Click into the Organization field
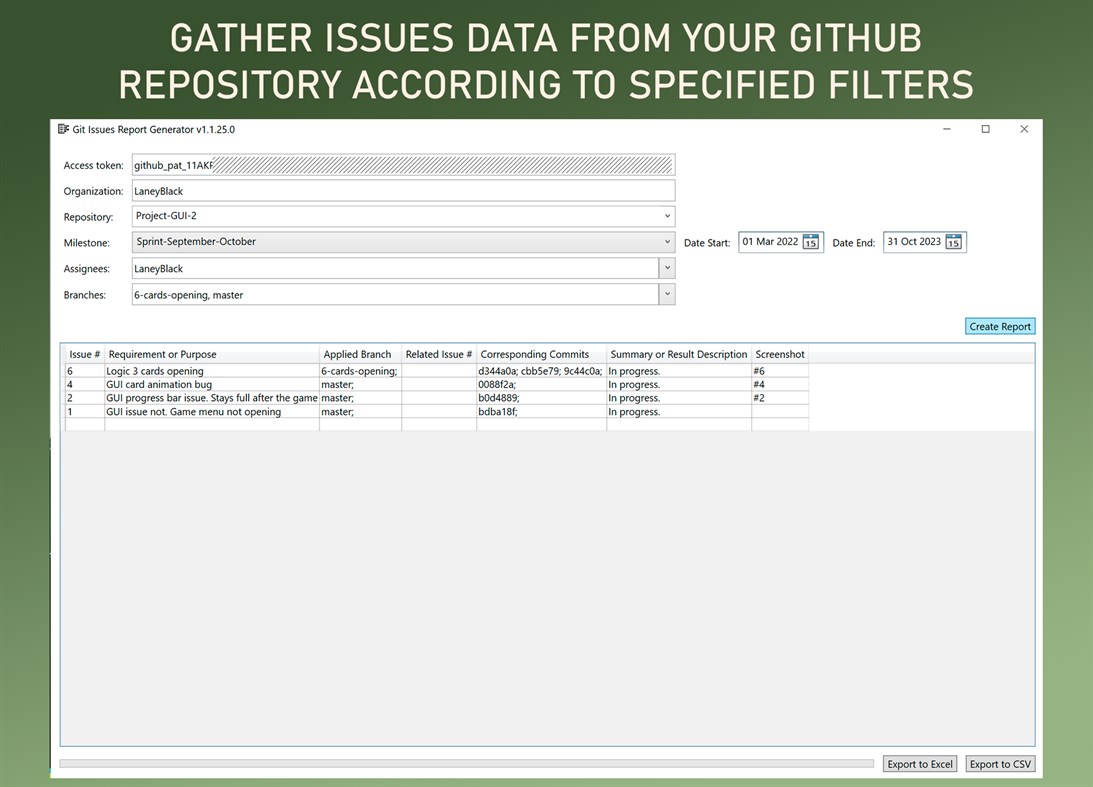This screenshot has height=787, width=1093. pos(403,191)
